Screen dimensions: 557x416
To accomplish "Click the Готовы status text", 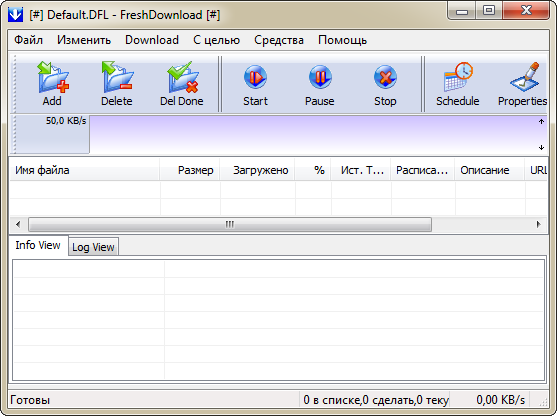I will tap(30, 400).
